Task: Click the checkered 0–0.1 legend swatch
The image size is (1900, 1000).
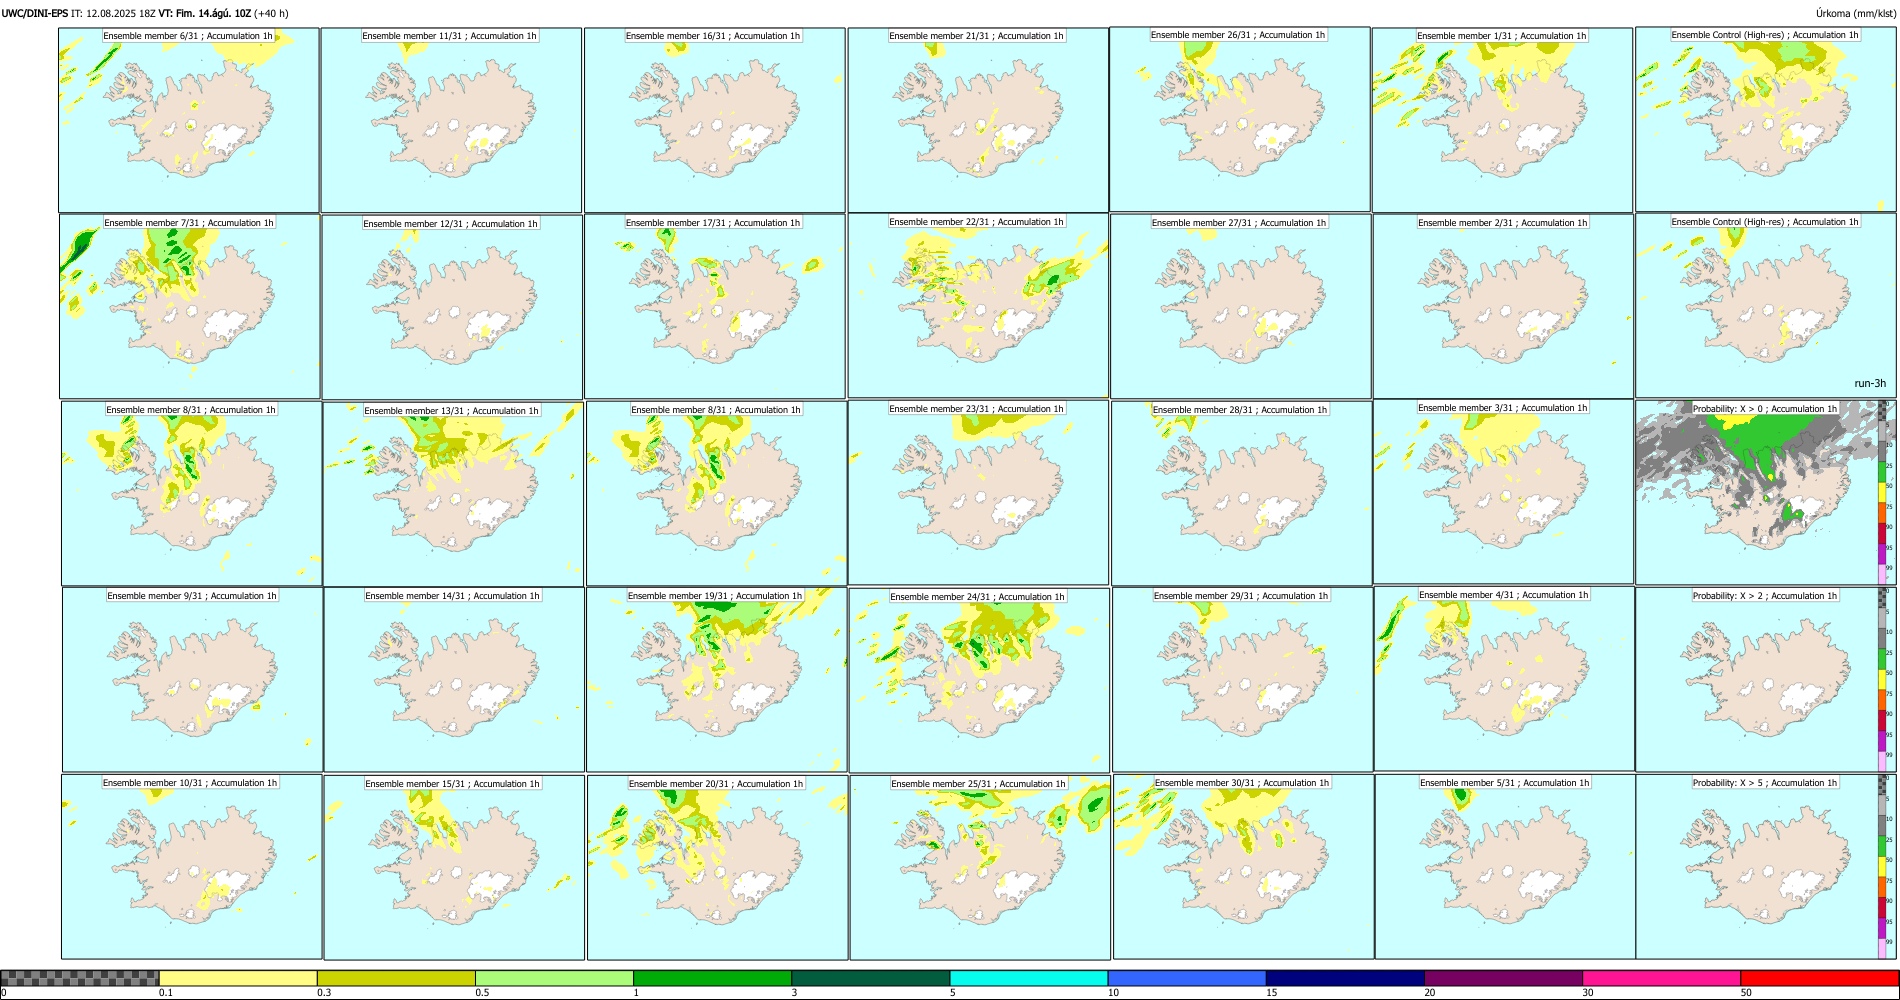Action: point(80,978)
